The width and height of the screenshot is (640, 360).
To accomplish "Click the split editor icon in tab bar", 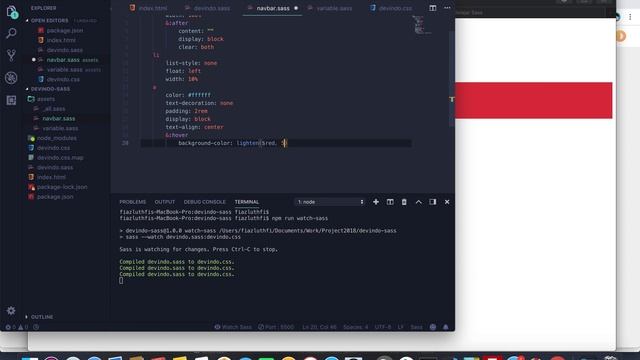I will coord(433,8).
